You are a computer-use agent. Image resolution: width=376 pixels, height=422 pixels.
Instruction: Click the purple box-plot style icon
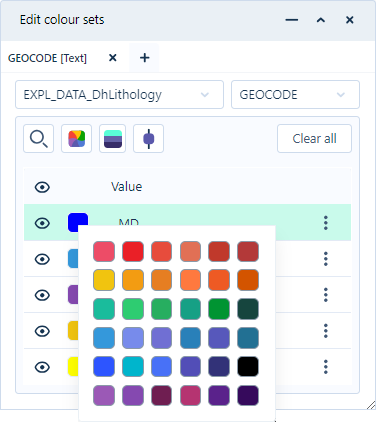pos(148,139)
